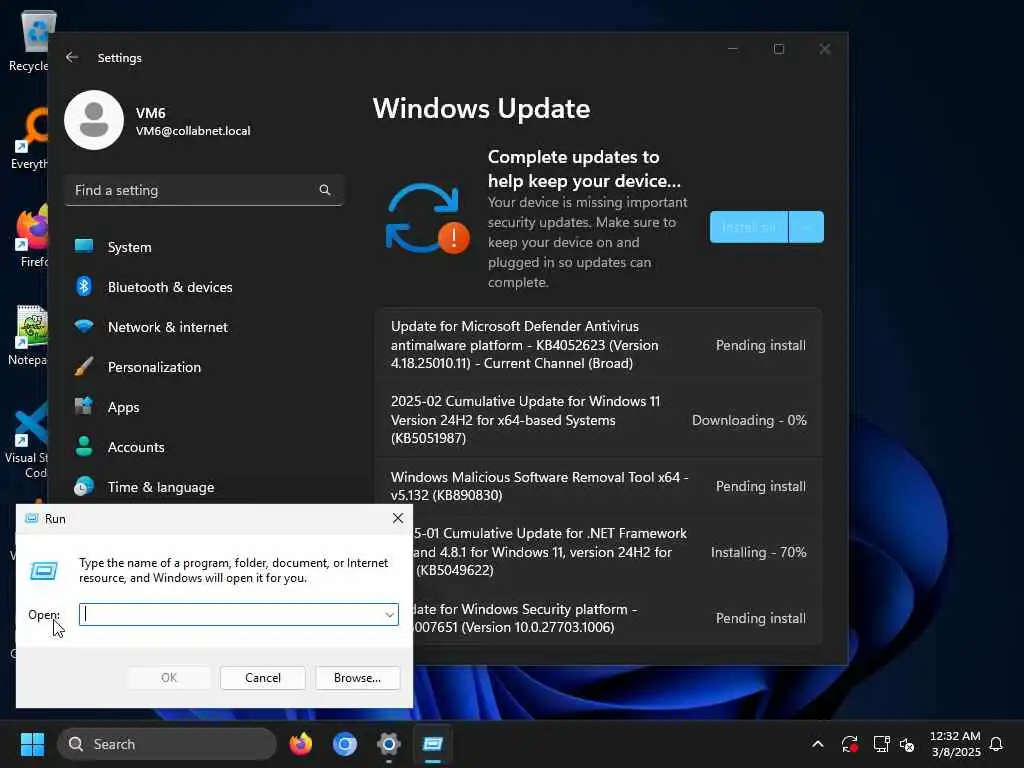Focus the Find a setting search box
The height and width of the screenshot is (768, 1024).
click(204, 190)
